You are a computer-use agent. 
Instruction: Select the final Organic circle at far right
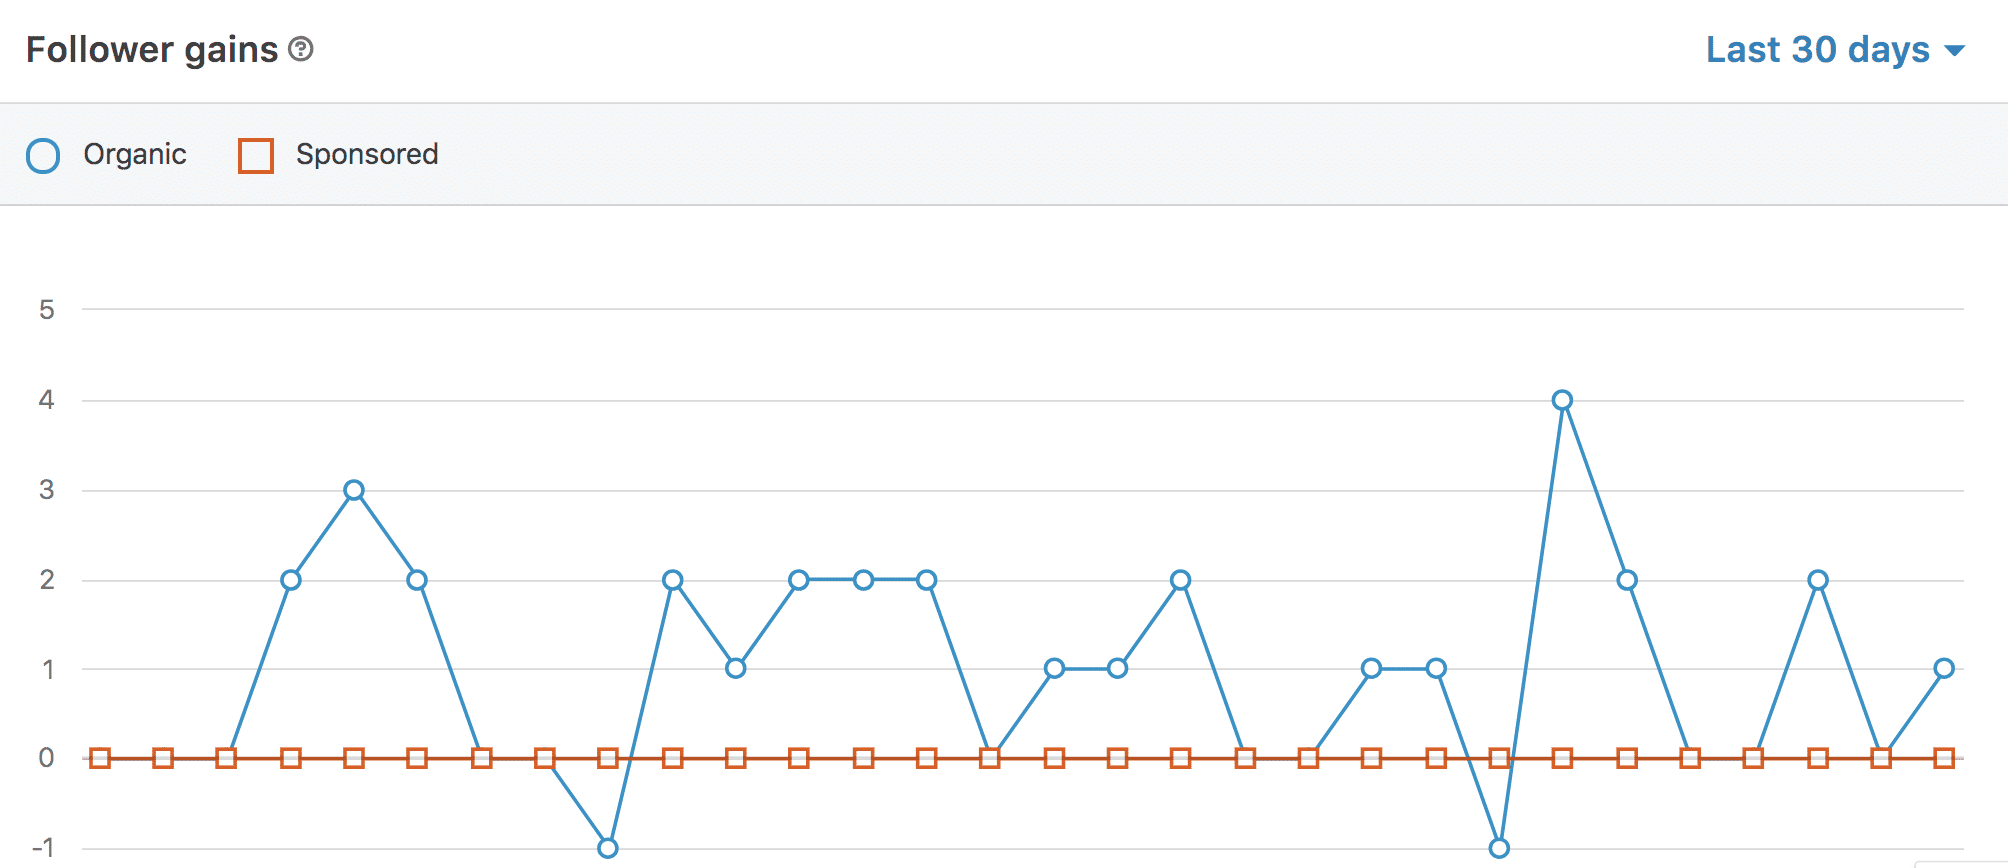[1944, 668]
